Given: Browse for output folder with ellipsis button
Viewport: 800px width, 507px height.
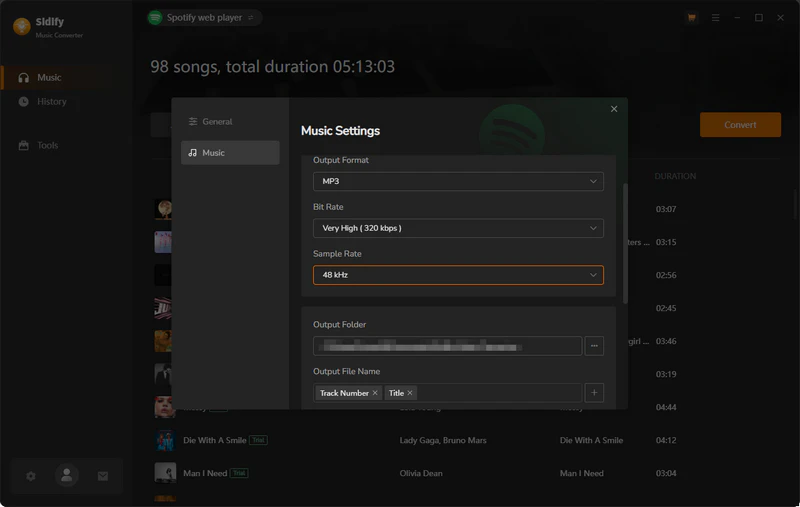Looking at the screenshot, I should [x=594, y=346].
